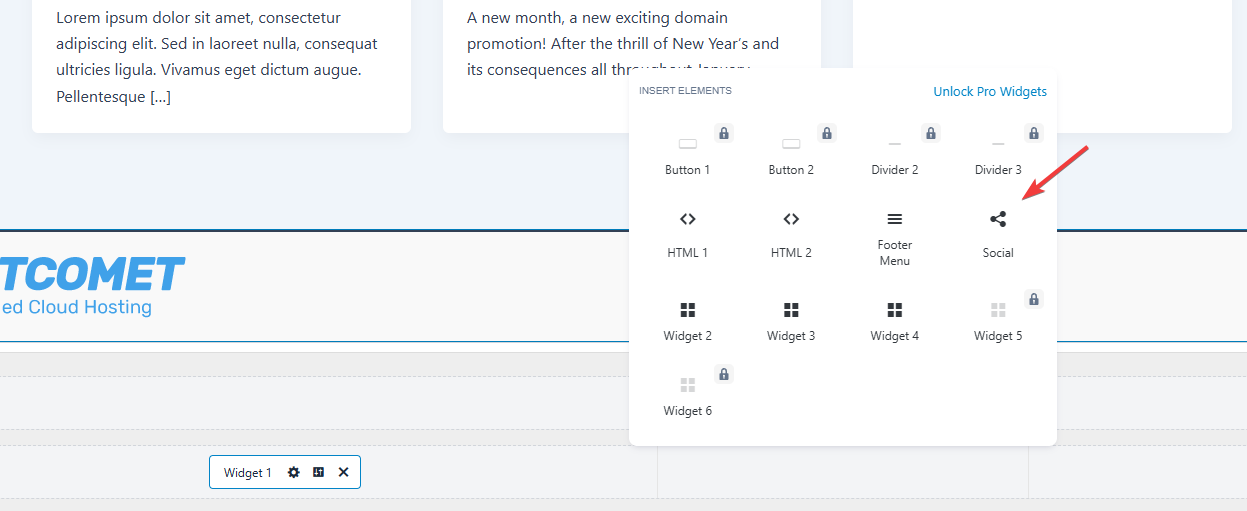This screenshot has height=511, width=1247.
Task: Click the lock badge above Button 1
Action: [724, 133]
